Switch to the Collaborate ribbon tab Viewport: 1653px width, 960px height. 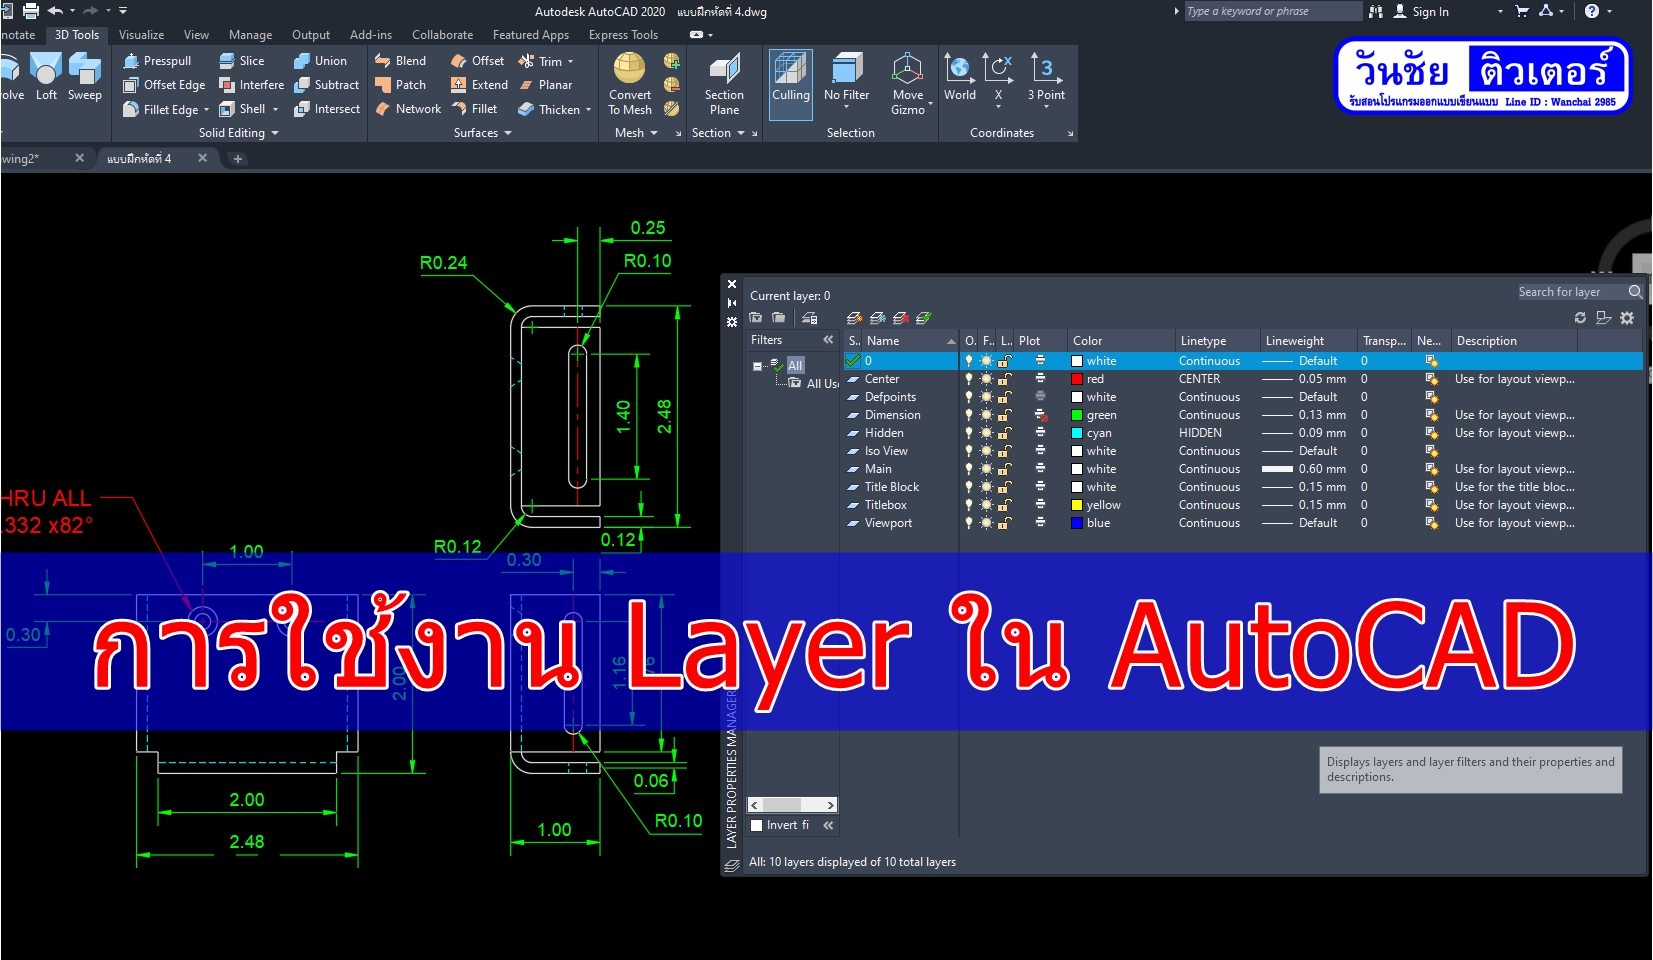[x=442, y=35]
